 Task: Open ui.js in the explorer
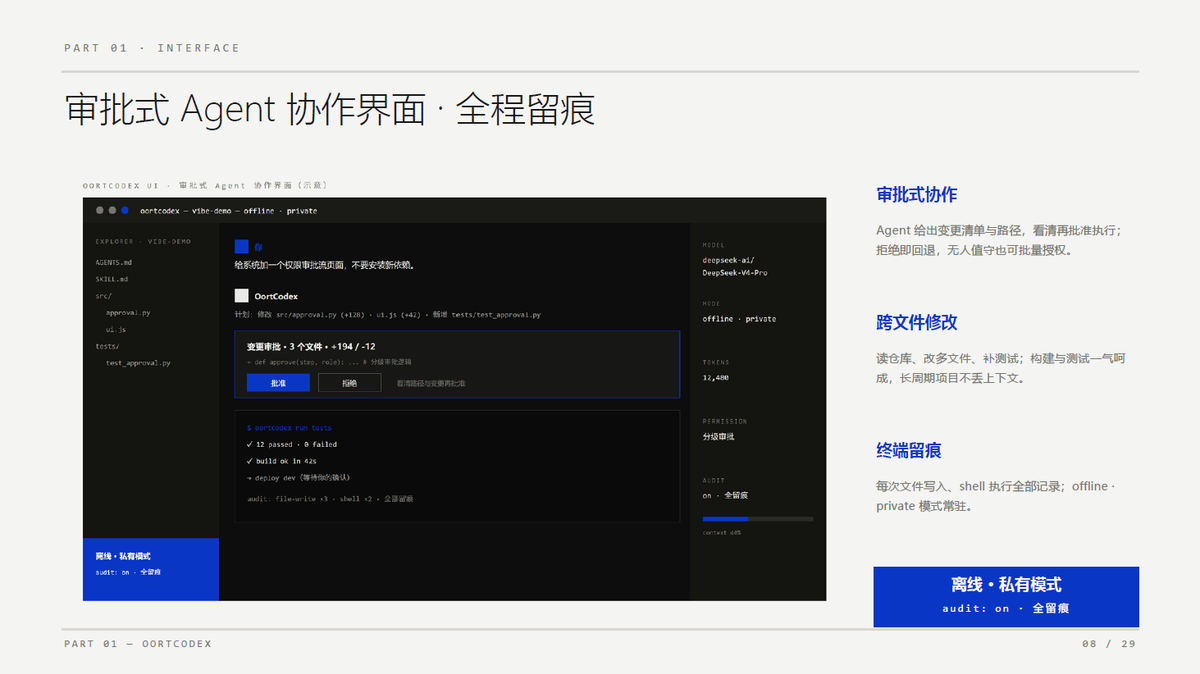tap(116, 329)
